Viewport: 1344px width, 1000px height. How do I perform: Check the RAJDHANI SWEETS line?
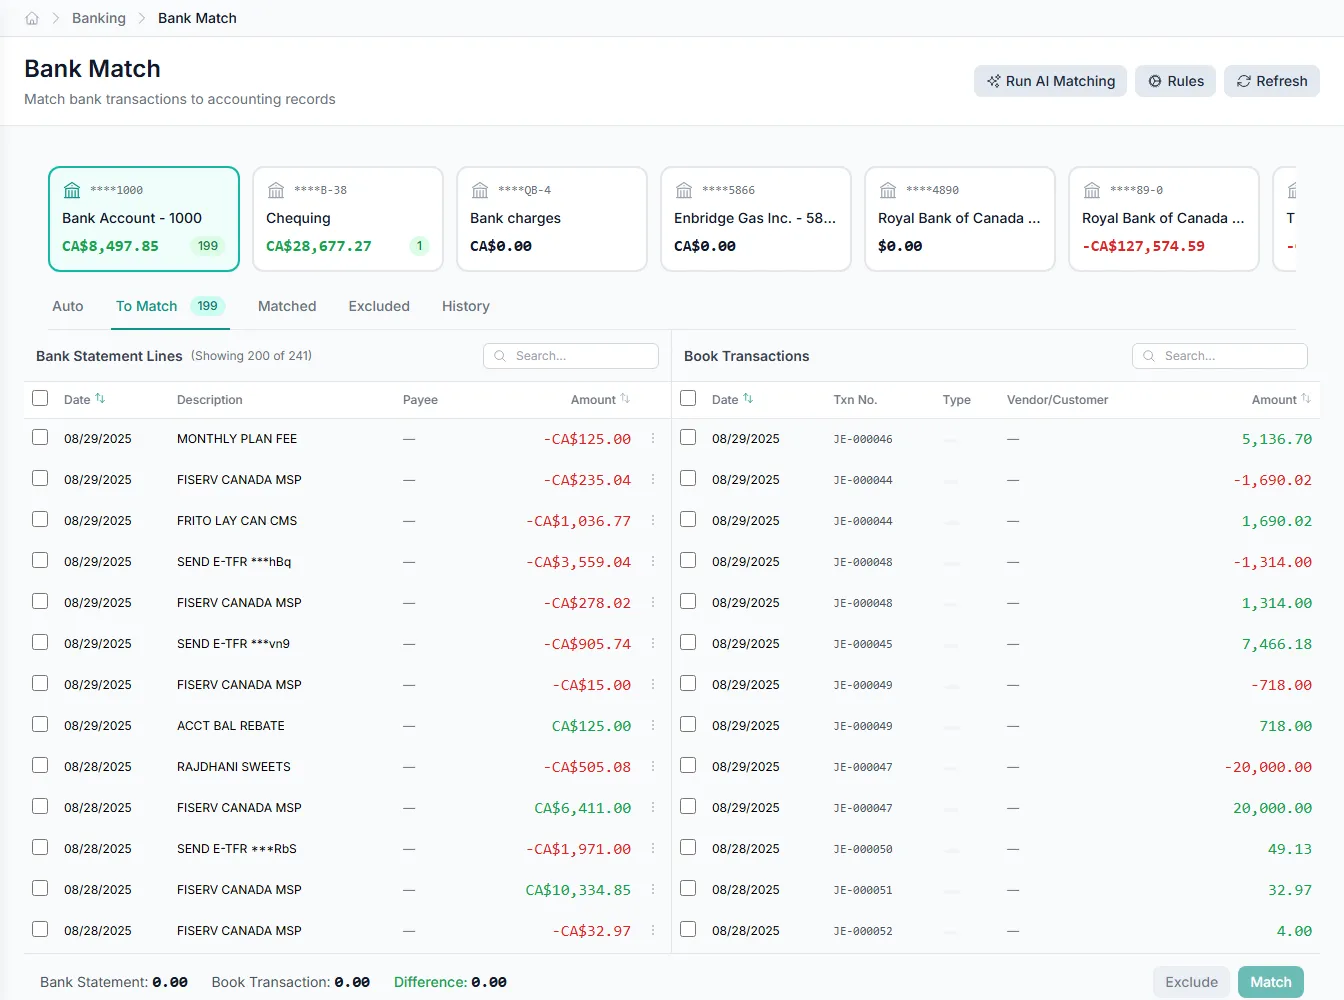point(40,765)
